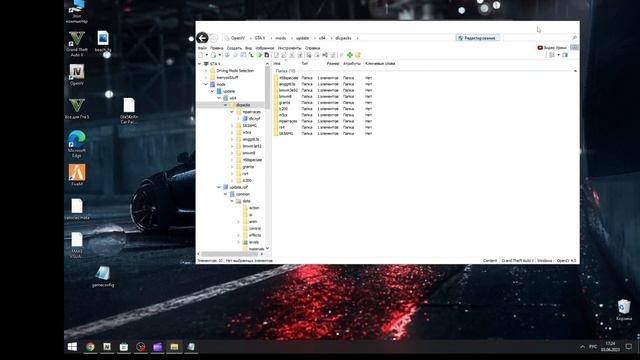Open the view mode dropdown arrow
This screenshot has height=360, width=640.
[x=558, y=55]
